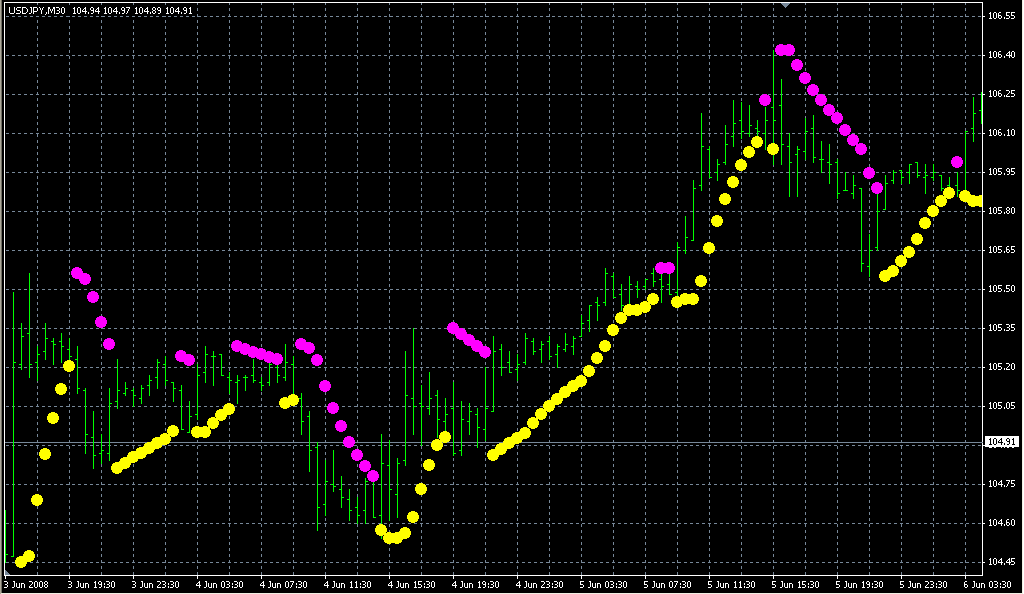
Task: Click the 105.05 price scale label
Action: [x=1001, y=406]
